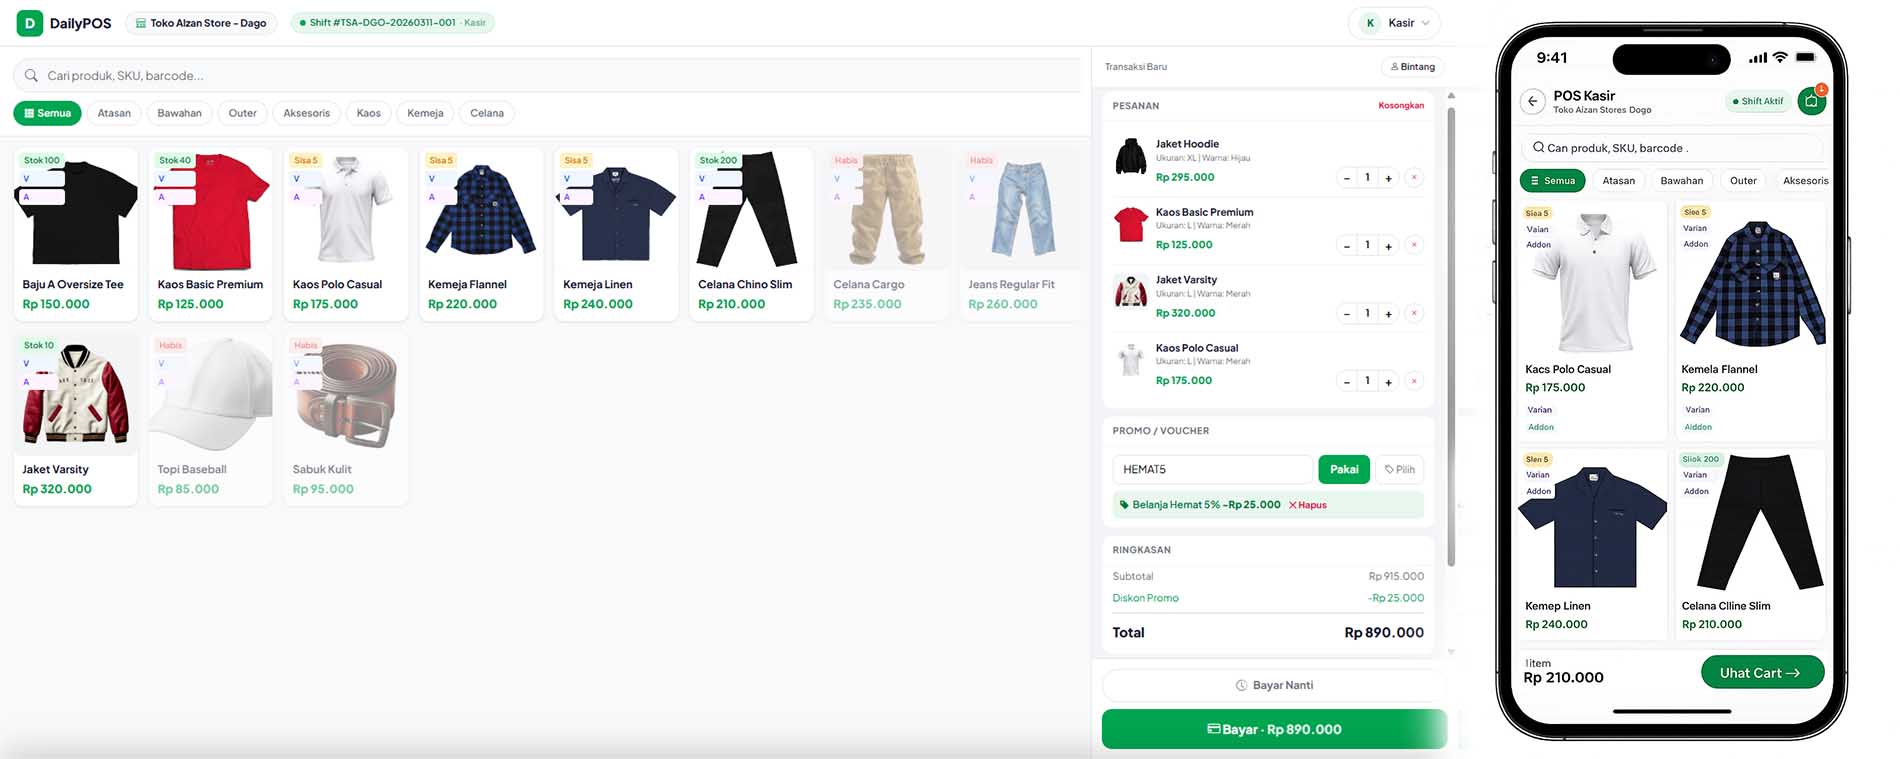Add Kemeja Linen product card
This screenshot has width=1900, height=759.
pyautogui.click(x=616, y=234)
